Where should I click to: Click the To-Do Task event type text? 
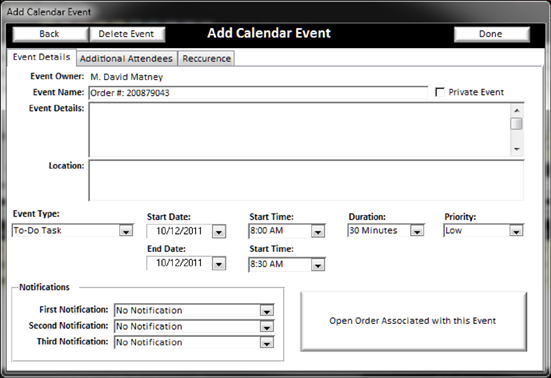pyautogui.click(x=38, y=230)
